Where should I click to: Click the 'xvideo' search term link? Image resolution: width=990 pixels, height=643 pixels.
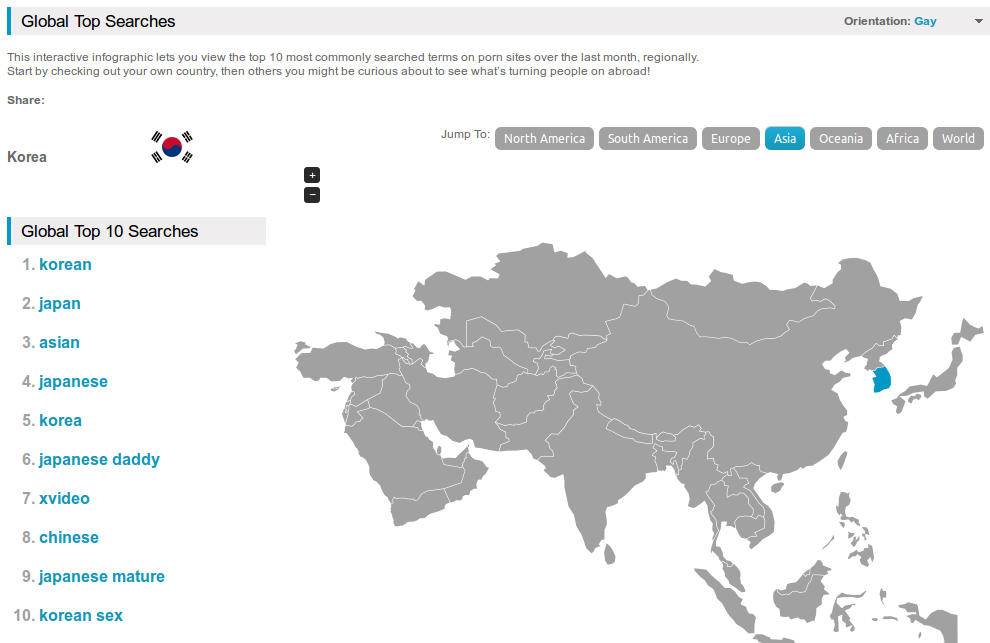(x=64, y=499)
